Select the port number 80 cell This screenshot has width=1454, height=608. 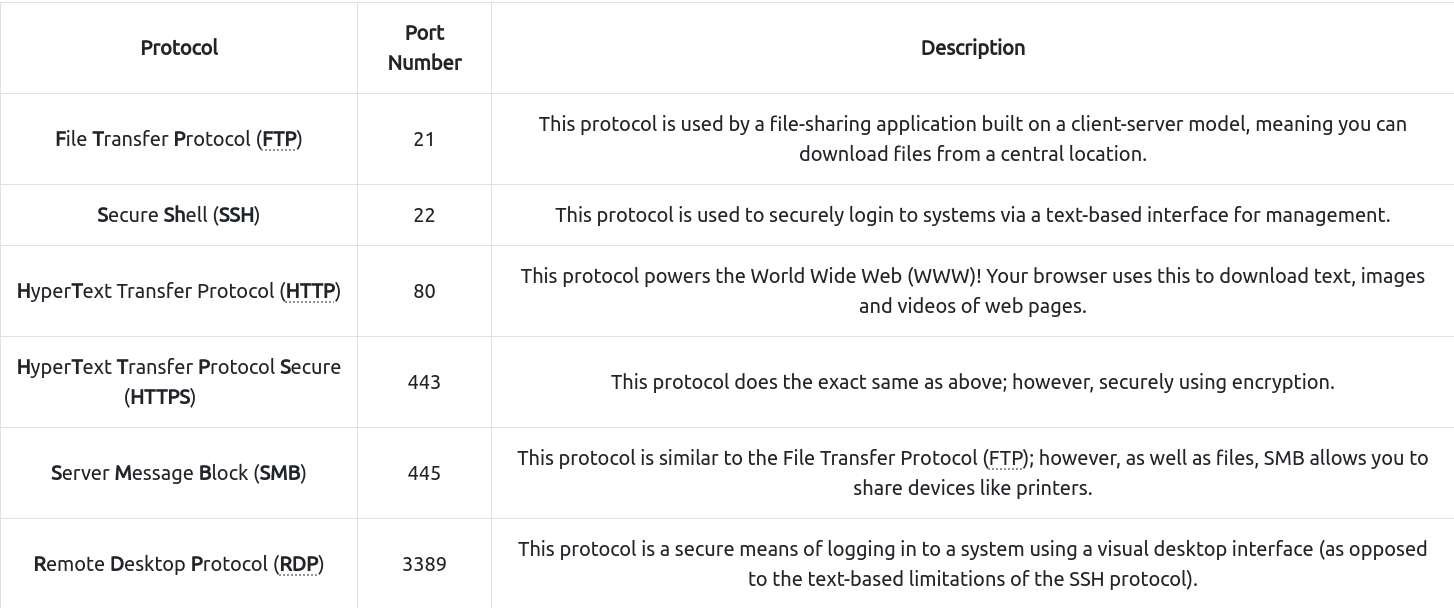[424, 291]
